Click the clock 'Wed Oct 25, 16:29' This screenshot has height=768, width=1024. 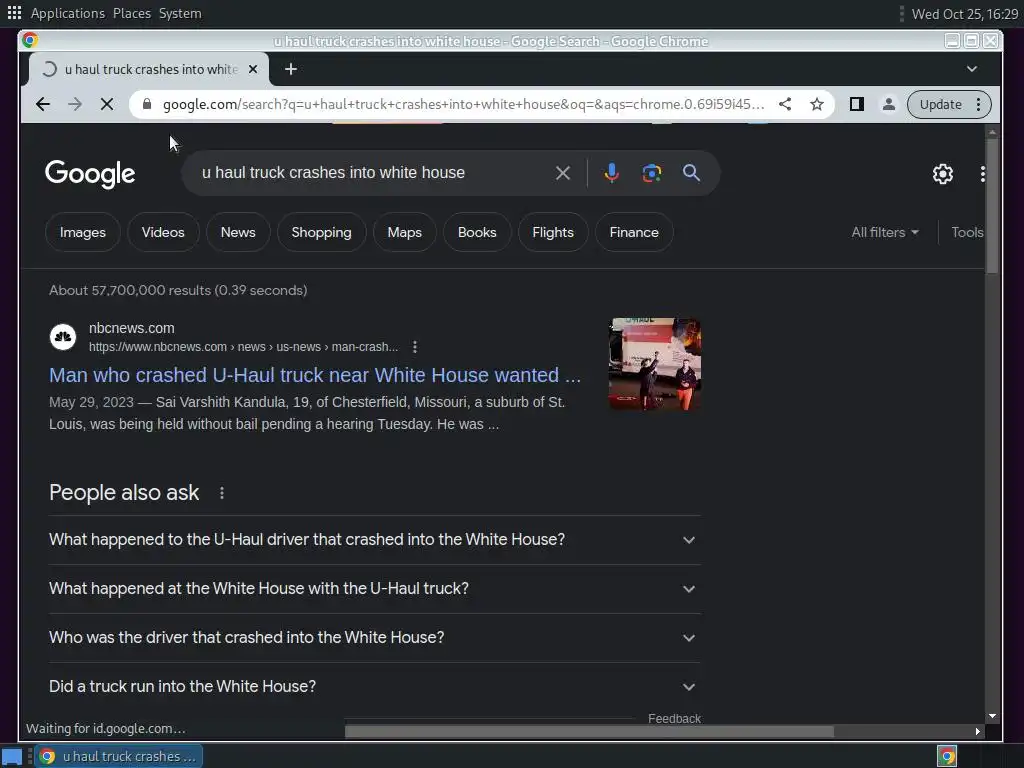pos(965,14)
